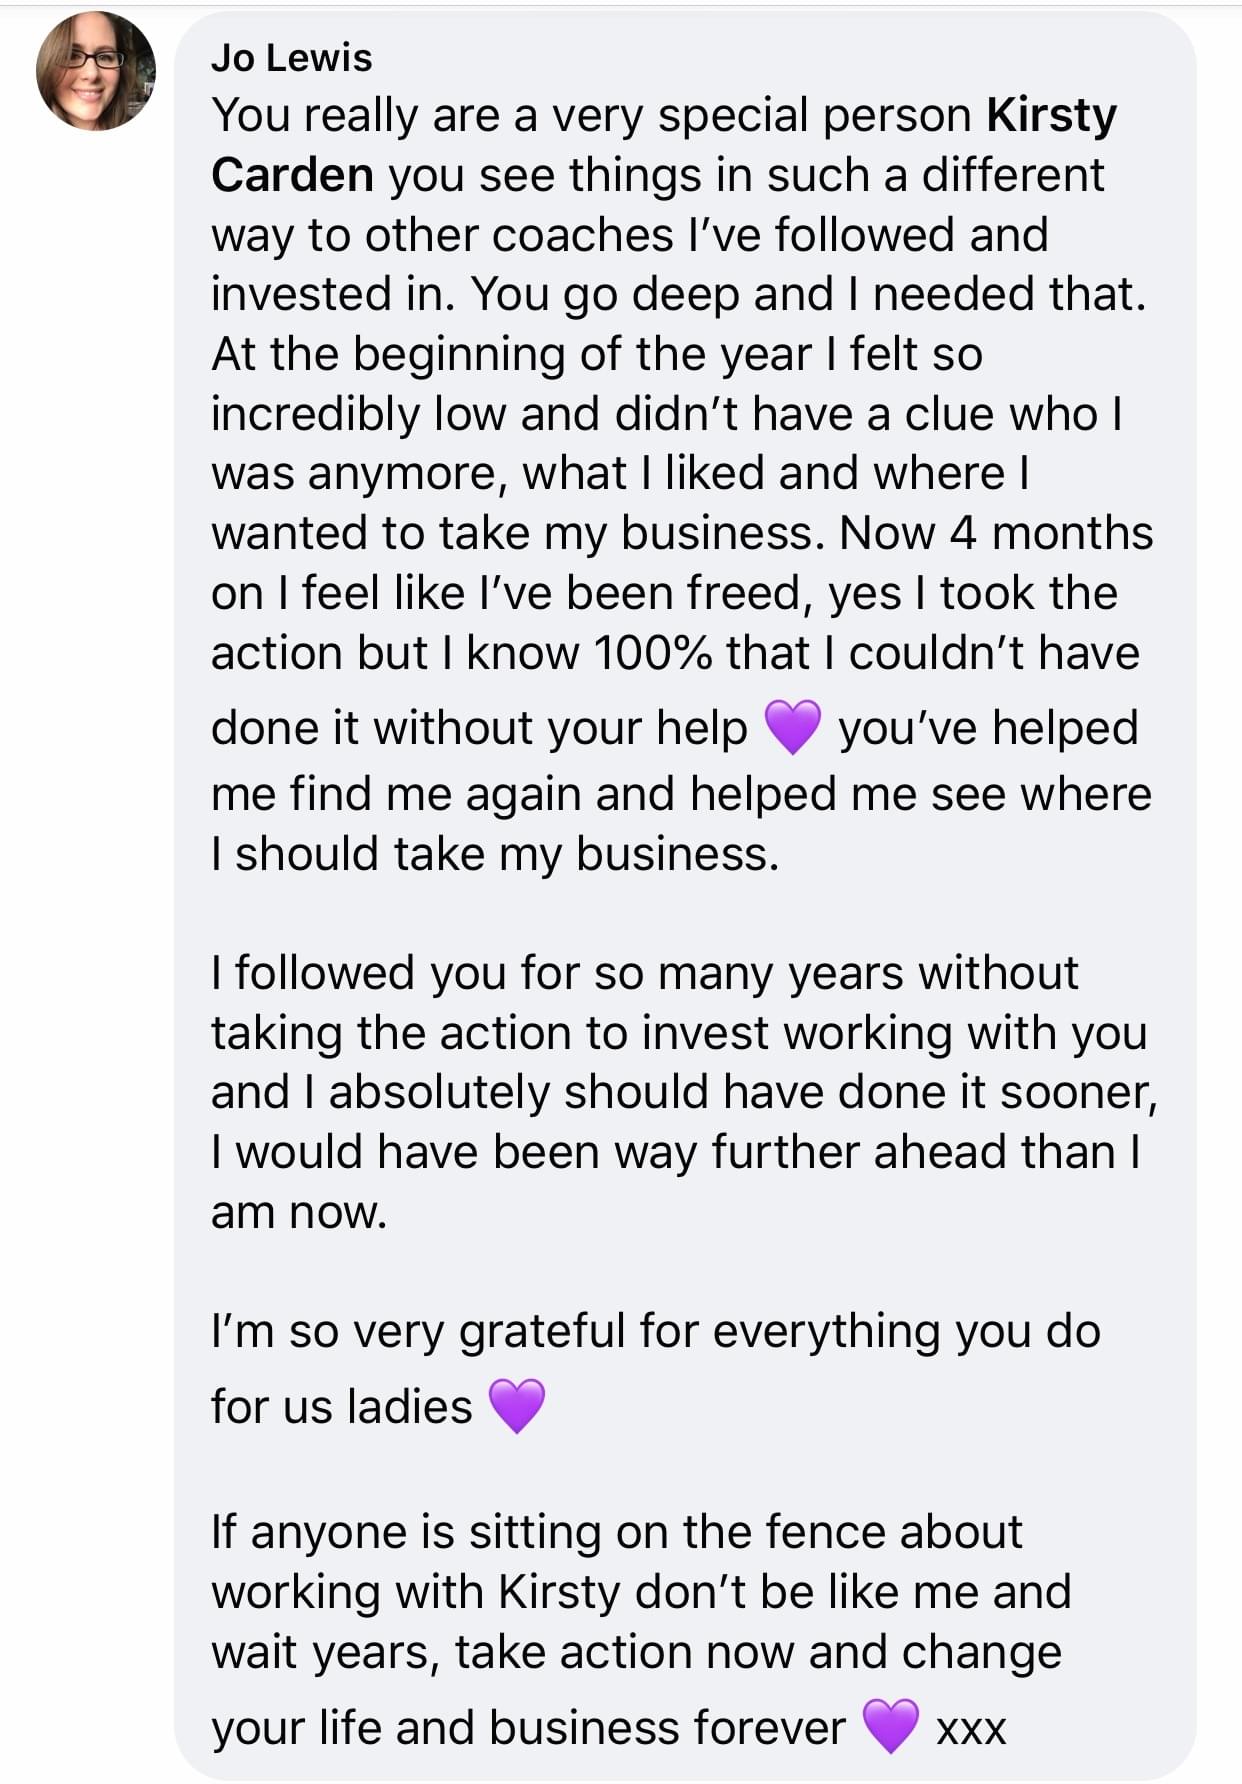The image size is (1242, 1784).
Task: Click 'Kirsty' in 'working with Kirsty'
Action: pos(559,1592)
